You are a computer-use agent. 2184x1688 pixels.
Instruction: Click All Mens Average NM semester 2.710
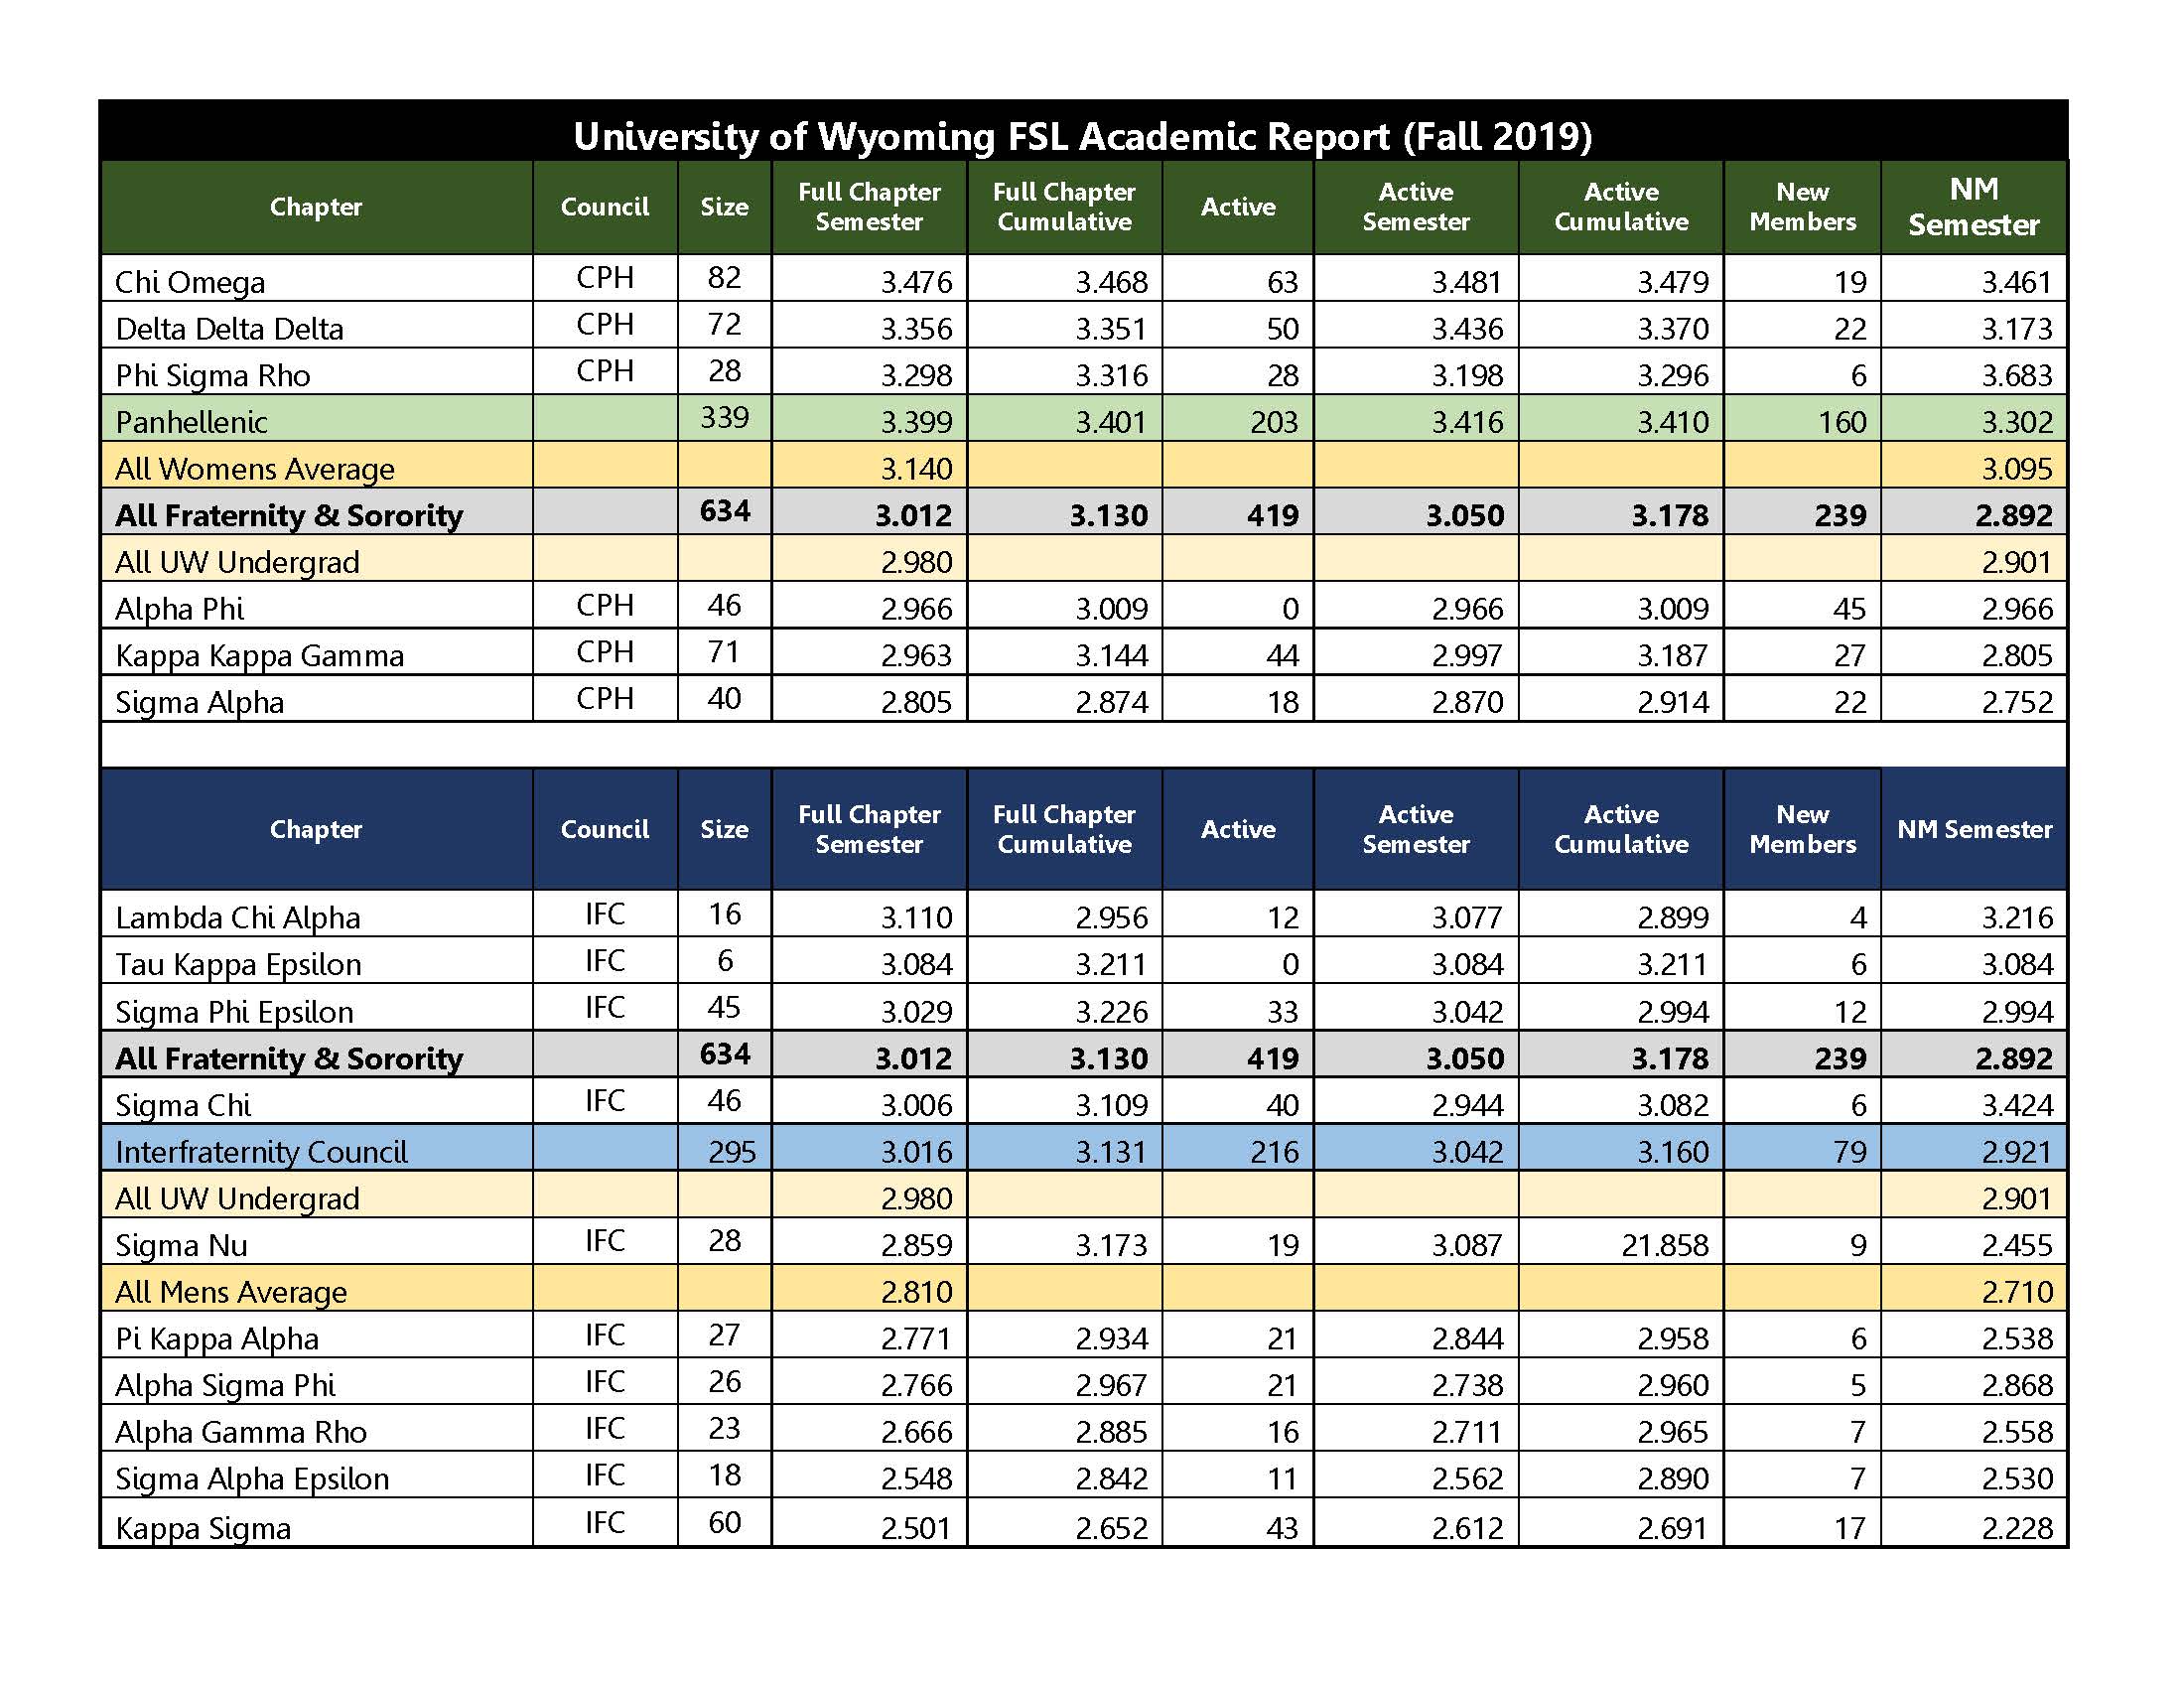tap(2016, 1292)
